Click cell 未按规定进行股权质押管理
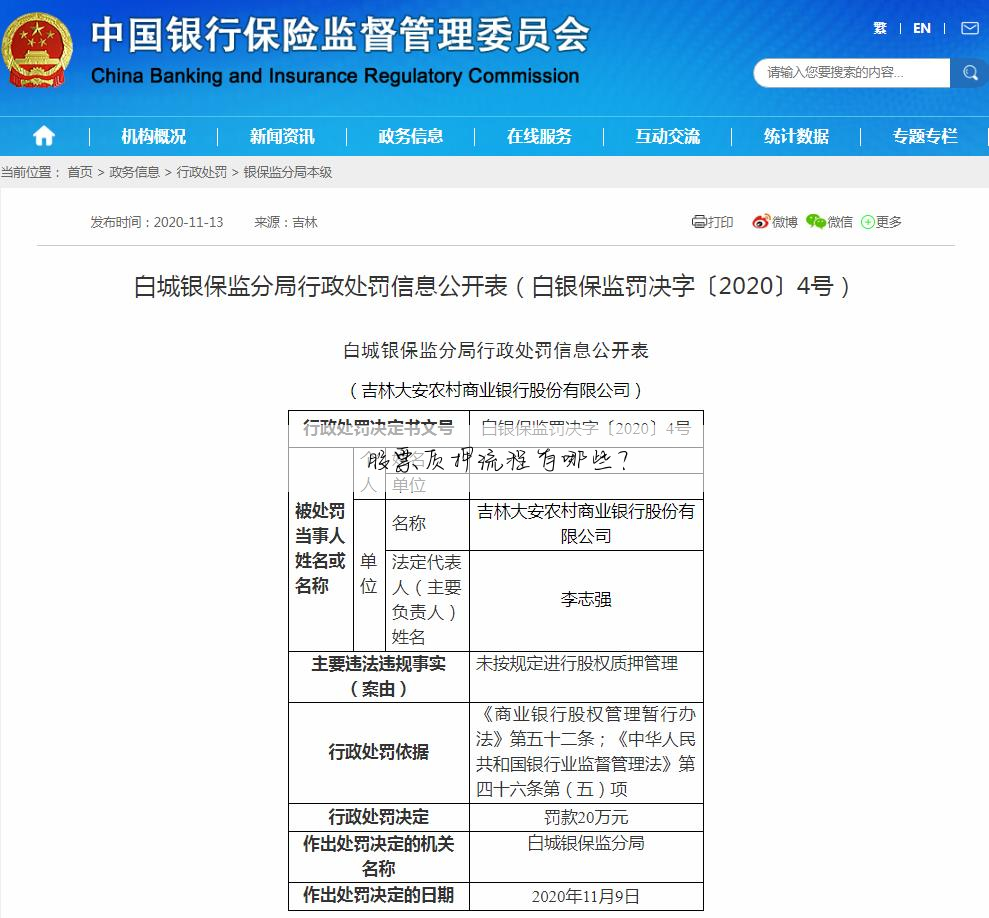 (x=586, y=676)
